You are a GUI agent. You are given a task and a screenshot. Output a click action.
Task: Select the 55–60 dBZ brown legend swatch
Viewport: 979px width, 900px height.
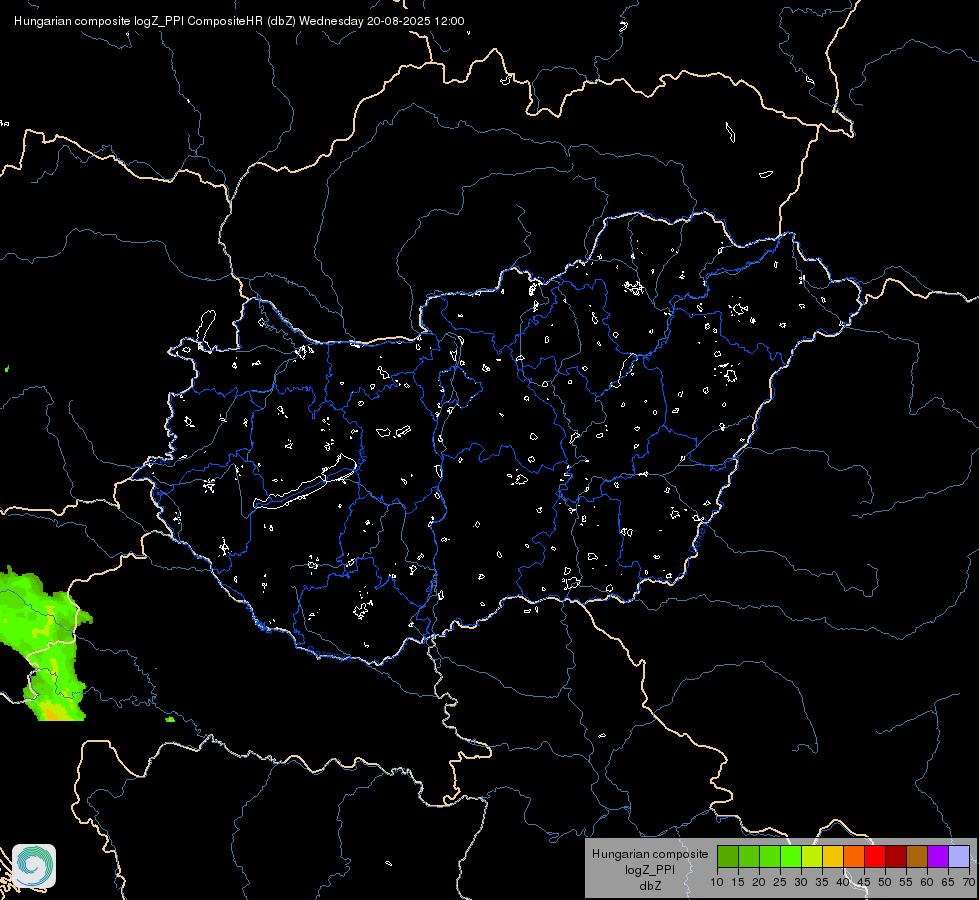(917, 856)
